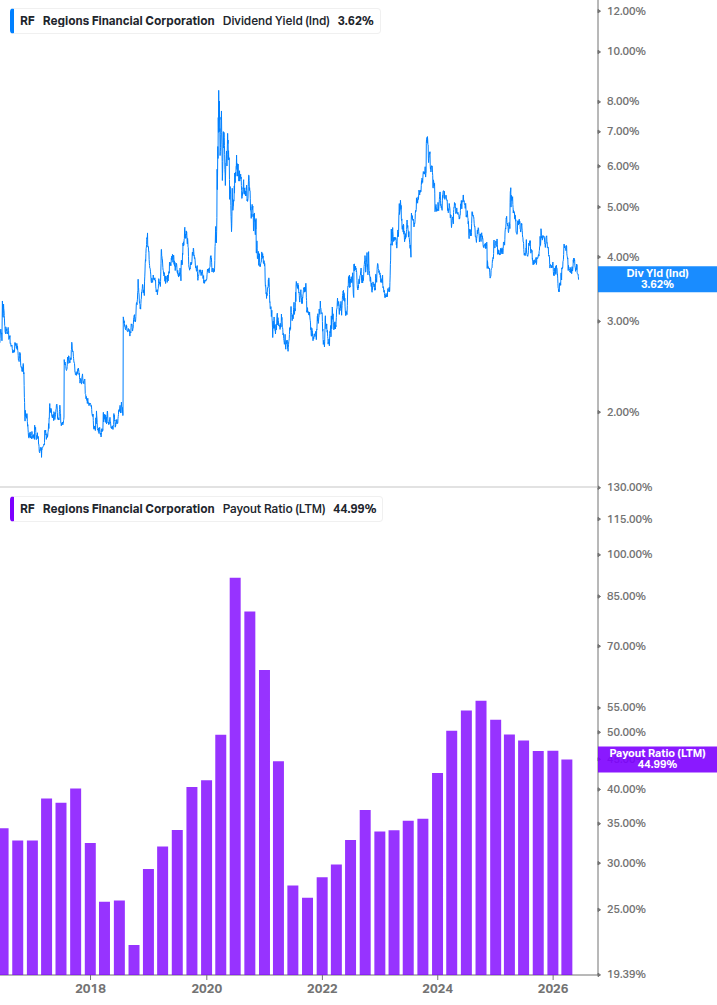Click the 50.00% tick on the payout axis

tap(626, 732)
